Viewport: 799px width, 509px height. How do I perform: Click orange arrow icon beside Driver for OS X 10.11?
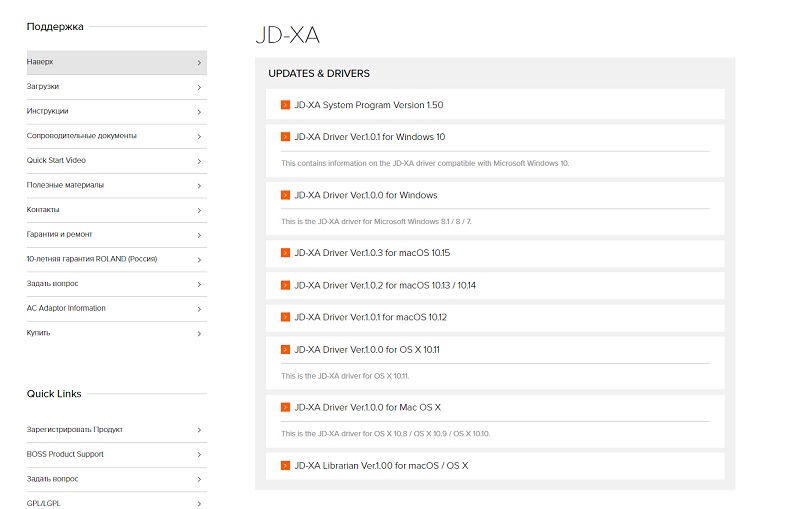285,350
